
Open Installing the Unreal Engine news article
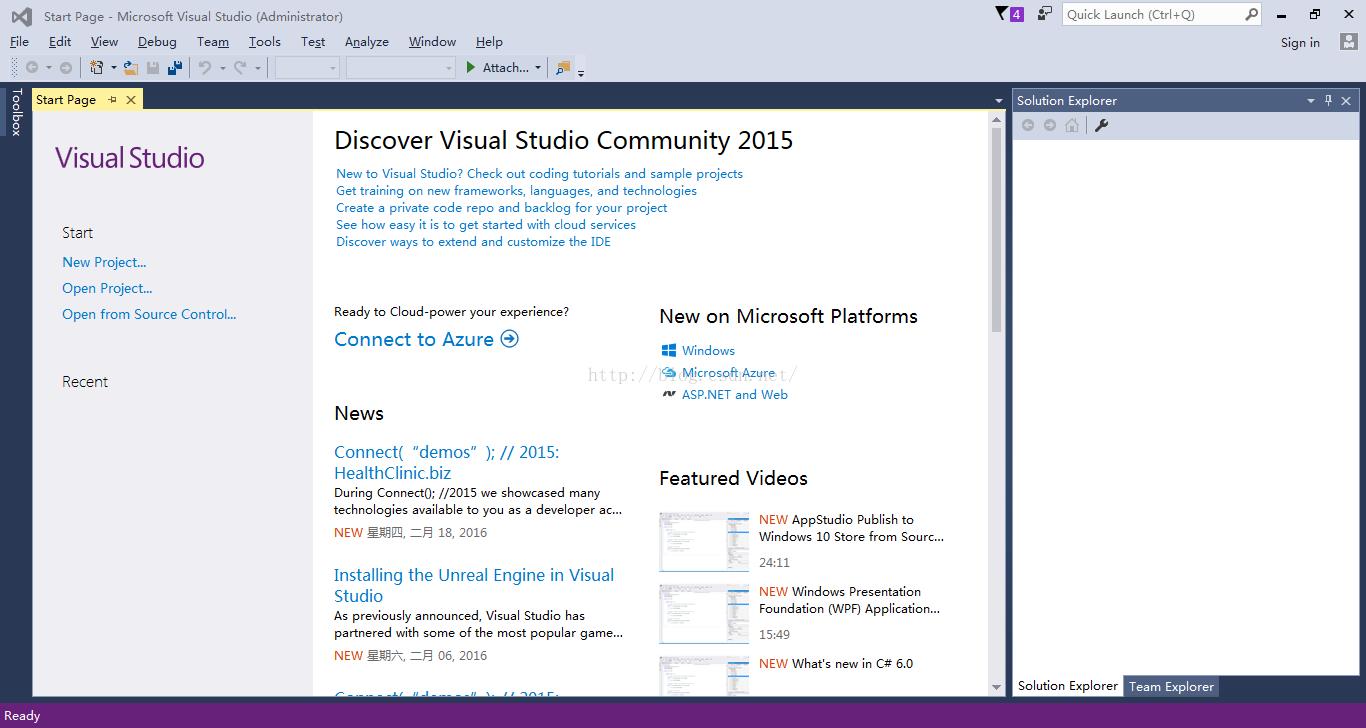(x=474, y=585)
